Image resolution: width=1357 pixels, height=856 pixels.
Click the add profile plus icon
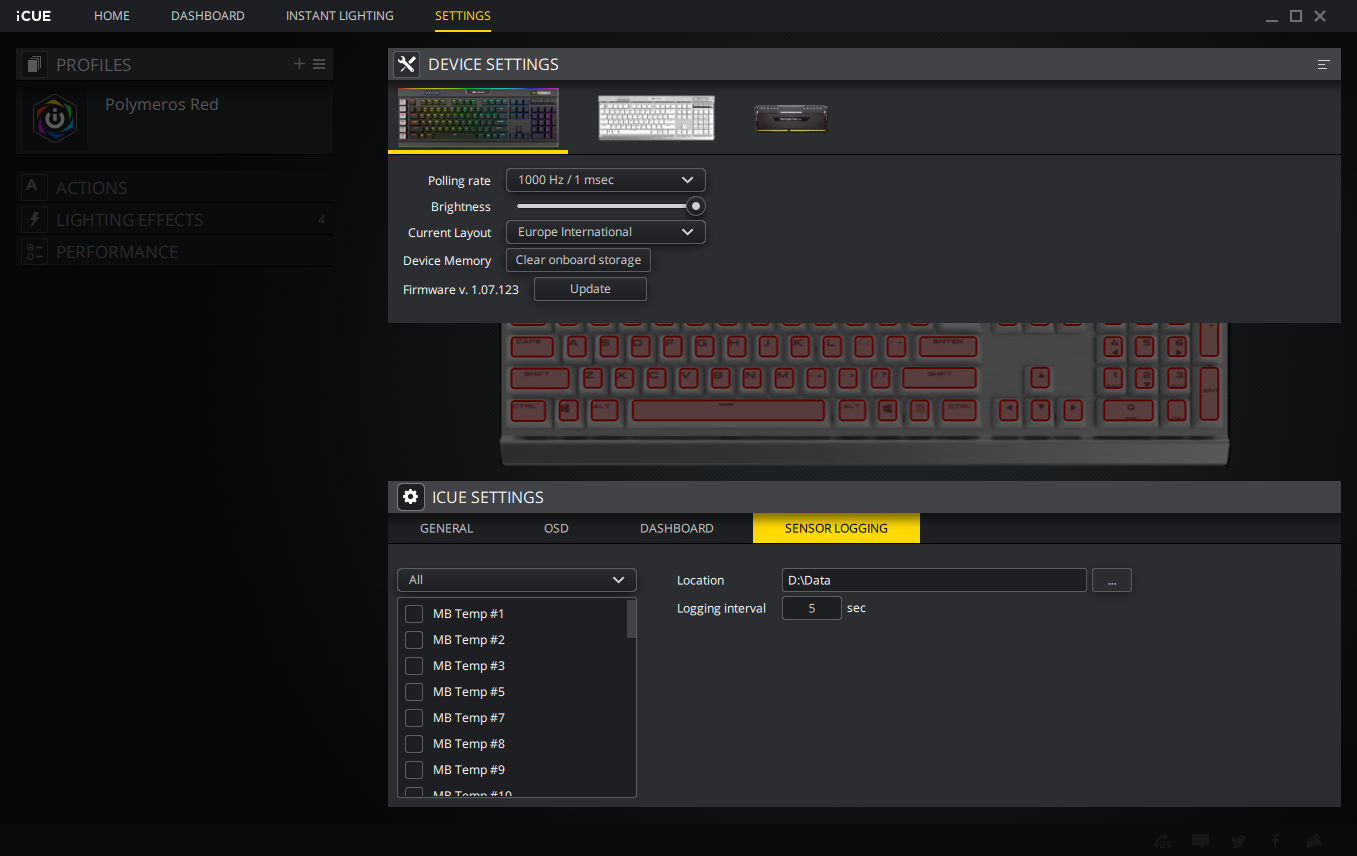pyautogui.click(x=299, y=64)
